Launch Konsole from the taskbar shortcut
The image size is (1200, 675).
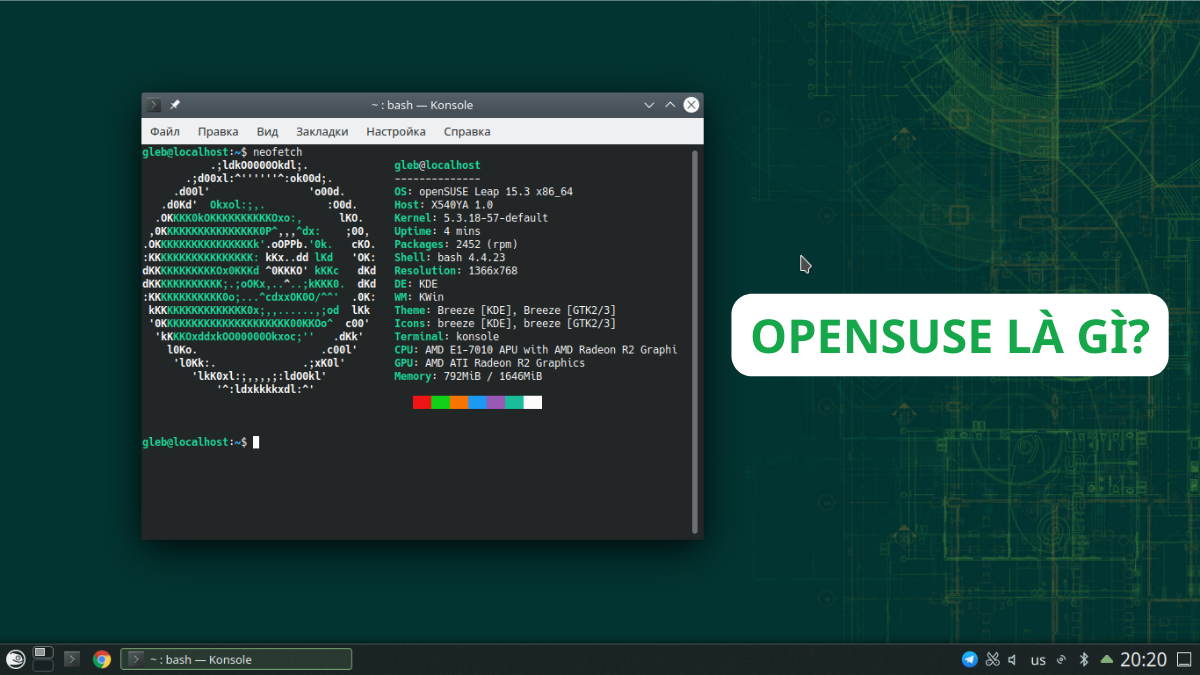(x=72, y=659)
